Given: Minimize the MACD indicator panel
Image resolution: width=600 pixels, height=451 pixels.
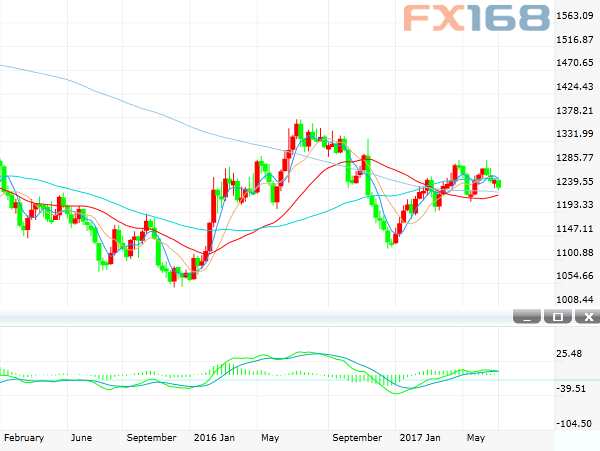Looking at the screenshot, I should [x=527, y=317].
